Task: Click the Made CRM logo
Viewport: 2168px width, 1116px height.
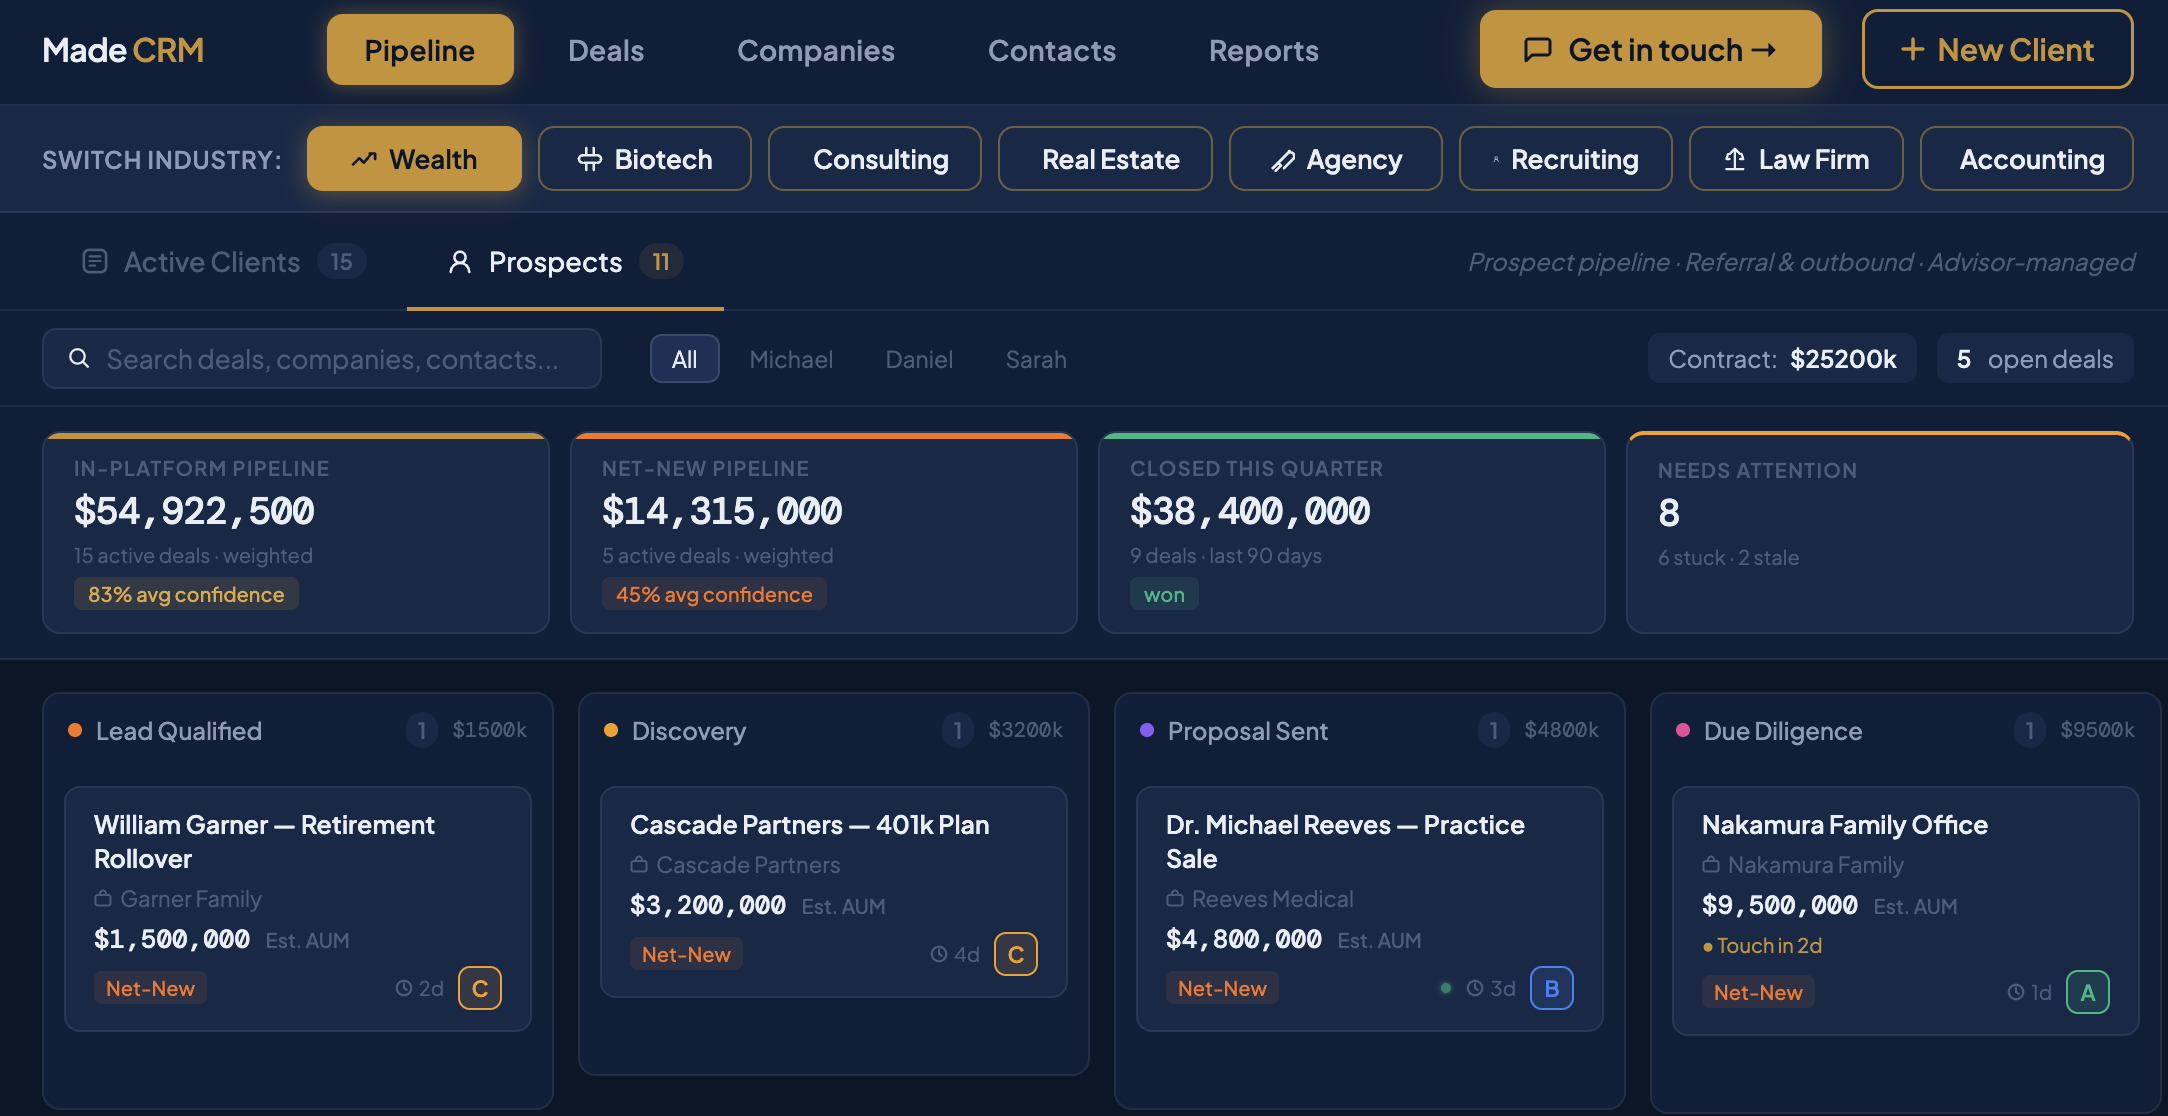Action: tap(123, 50)
